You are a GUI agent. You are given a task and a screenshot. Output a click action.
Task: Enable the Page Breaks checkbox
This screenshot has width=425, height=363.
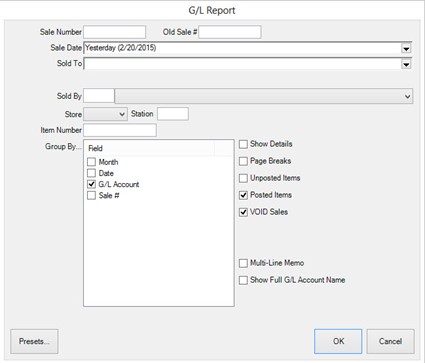click(x=243, y=161)
